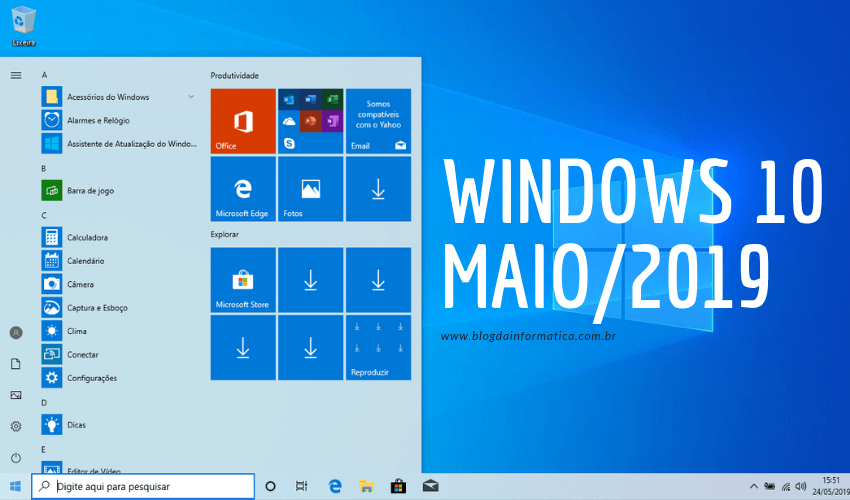Expand the Start menu hamburger button
Image resolution: width=850 pixels, height=500 pixels.
pyautogui.click(x=16, y=75)
